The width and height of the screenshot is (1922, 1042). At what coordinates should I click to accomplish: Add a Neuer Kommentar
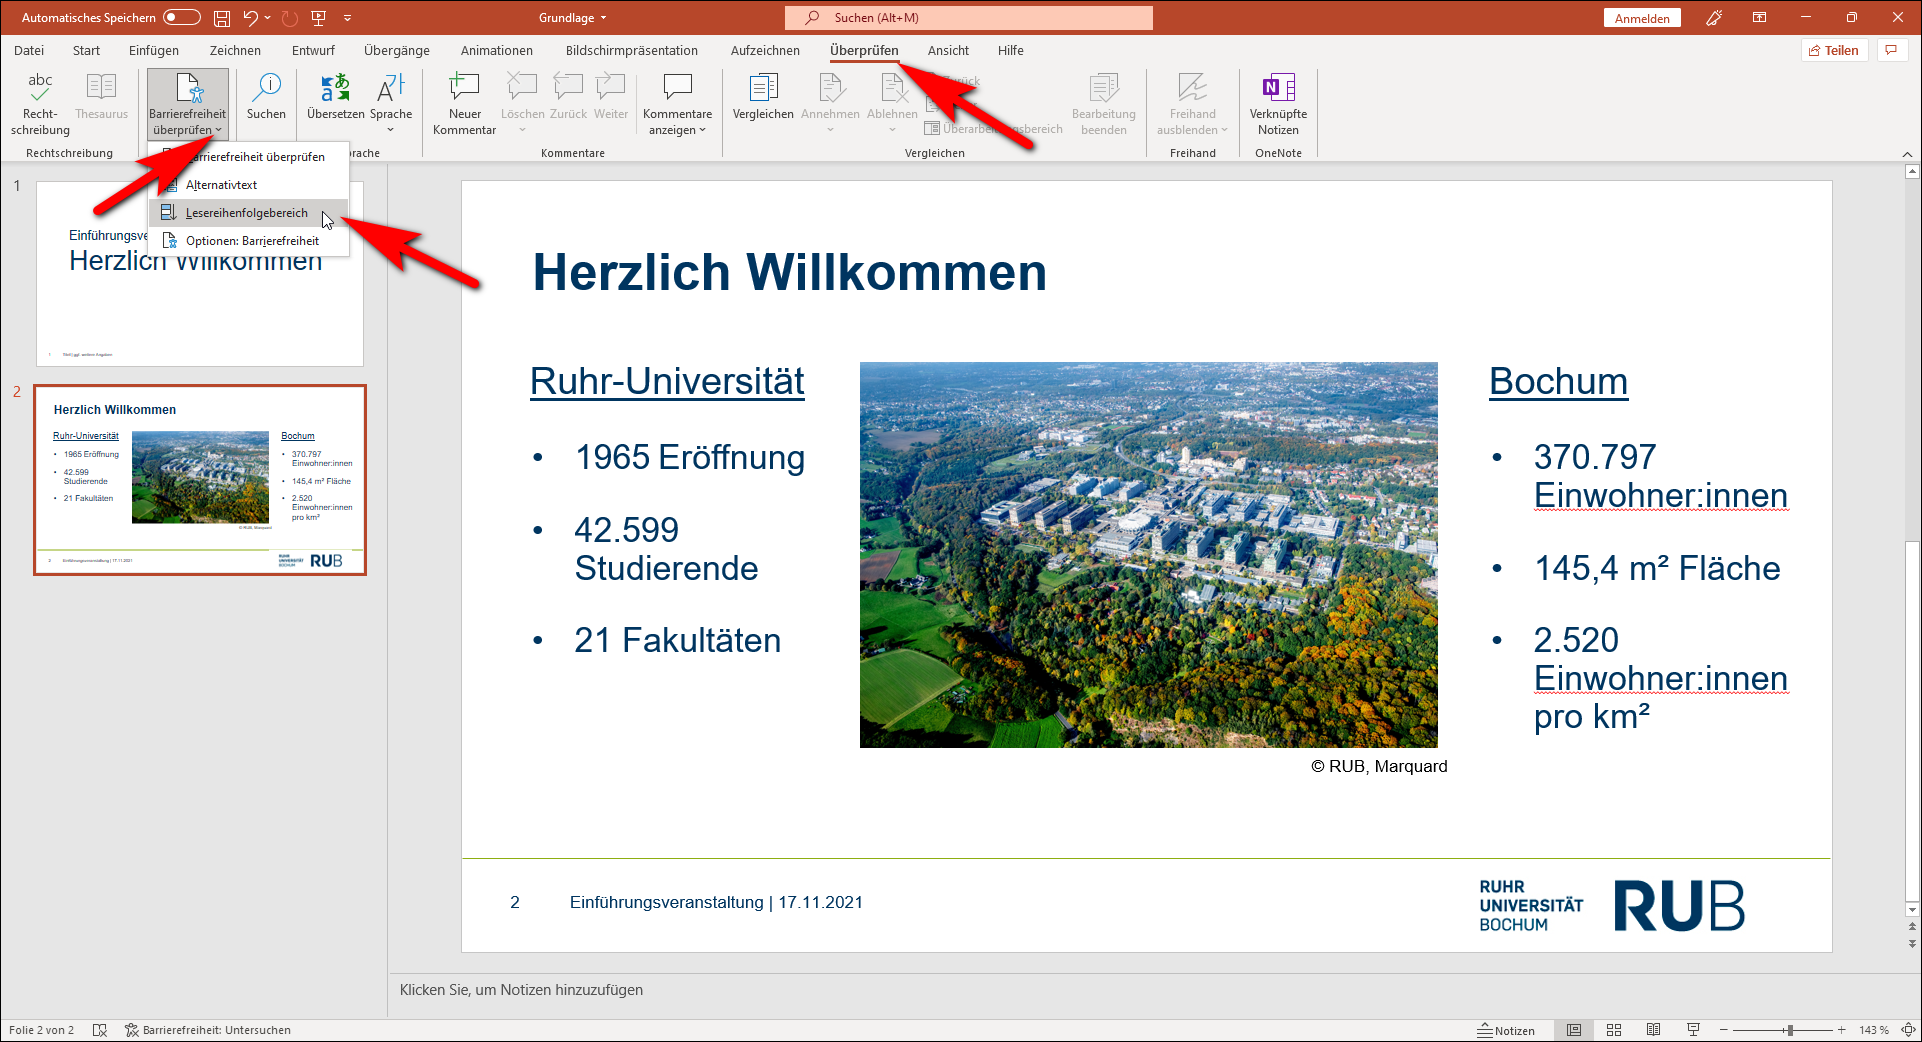coord(464,103)
